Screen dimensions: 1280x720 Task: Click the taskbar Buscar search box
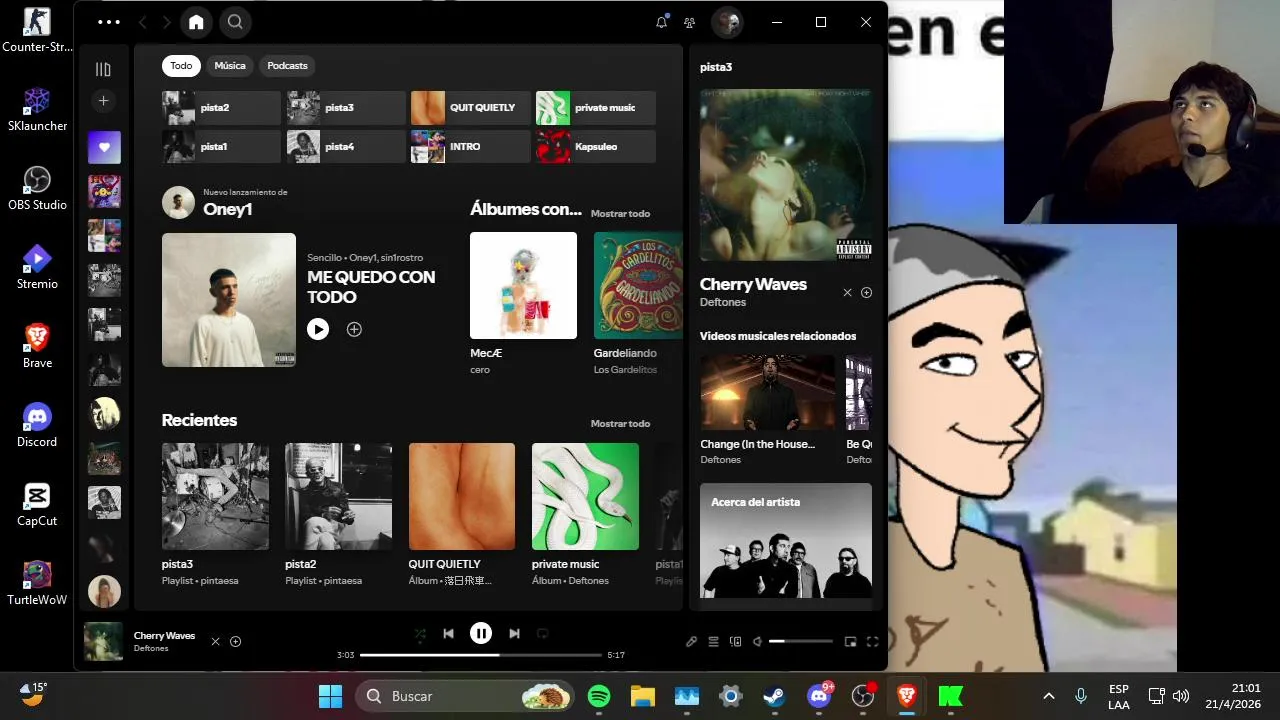pos(466,696)
